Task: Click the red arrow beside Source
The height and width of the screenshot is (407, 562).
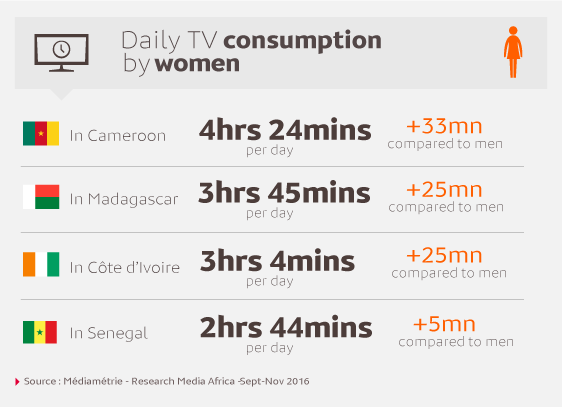Action: click(x=17, y=382)
